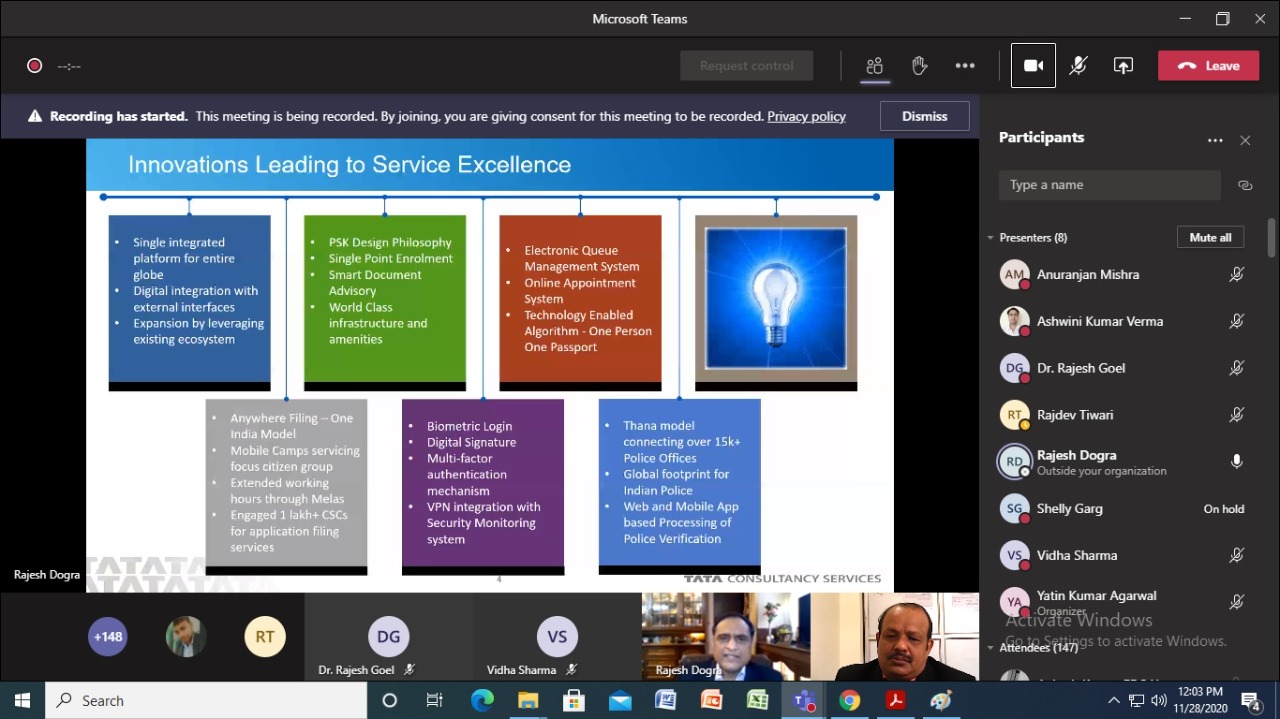Open Participants panel more options menu
The width and height of the screenshot is (1280, 719).
(1215, 141)
